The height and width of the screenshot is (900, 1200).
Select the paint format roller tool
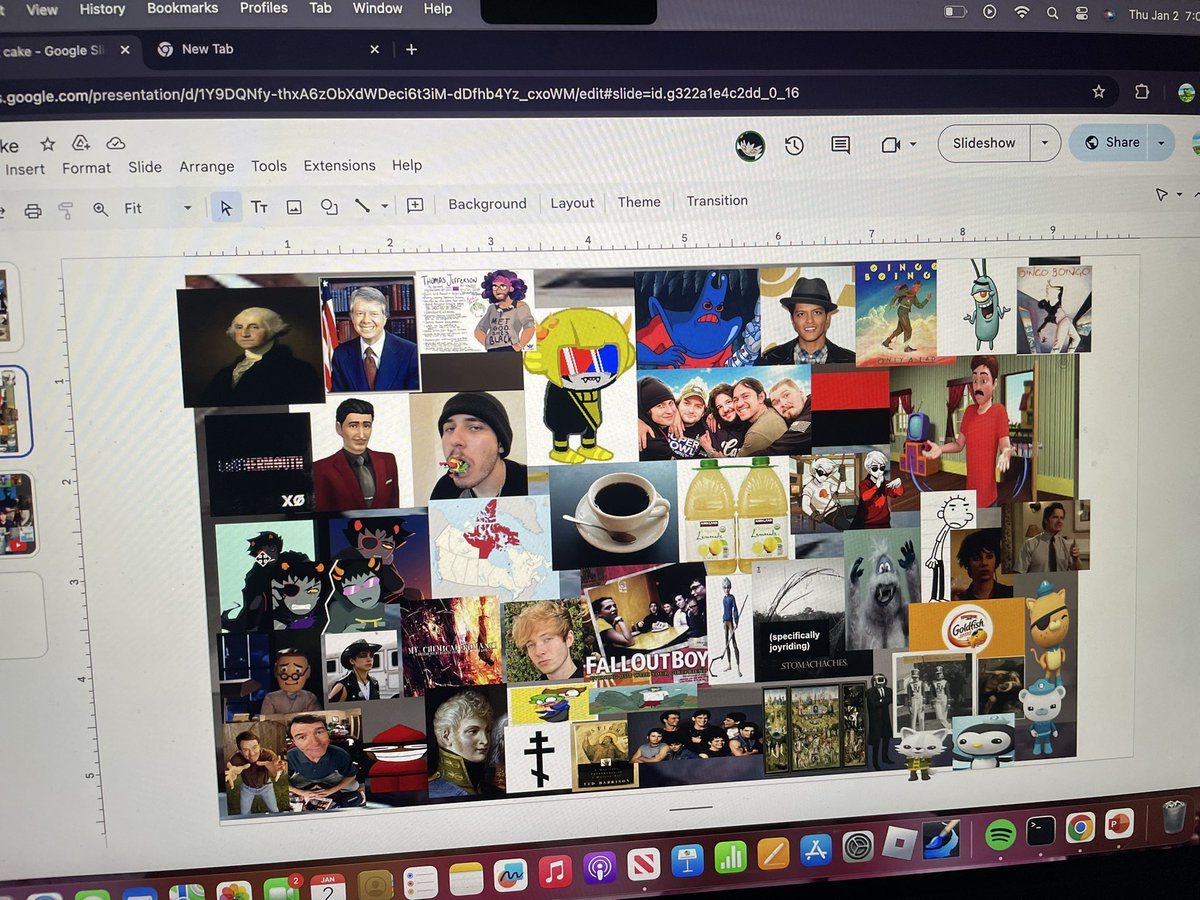[66, 210]
